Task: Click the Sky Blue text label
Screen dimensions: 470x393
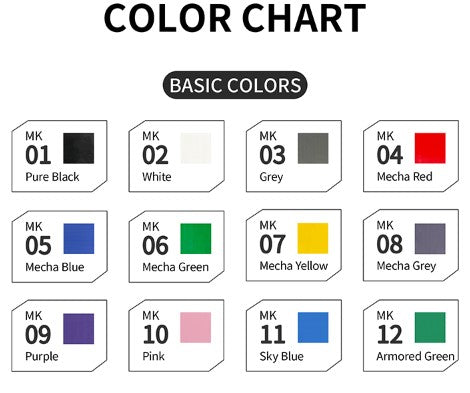Action: [x=281, y=356]
